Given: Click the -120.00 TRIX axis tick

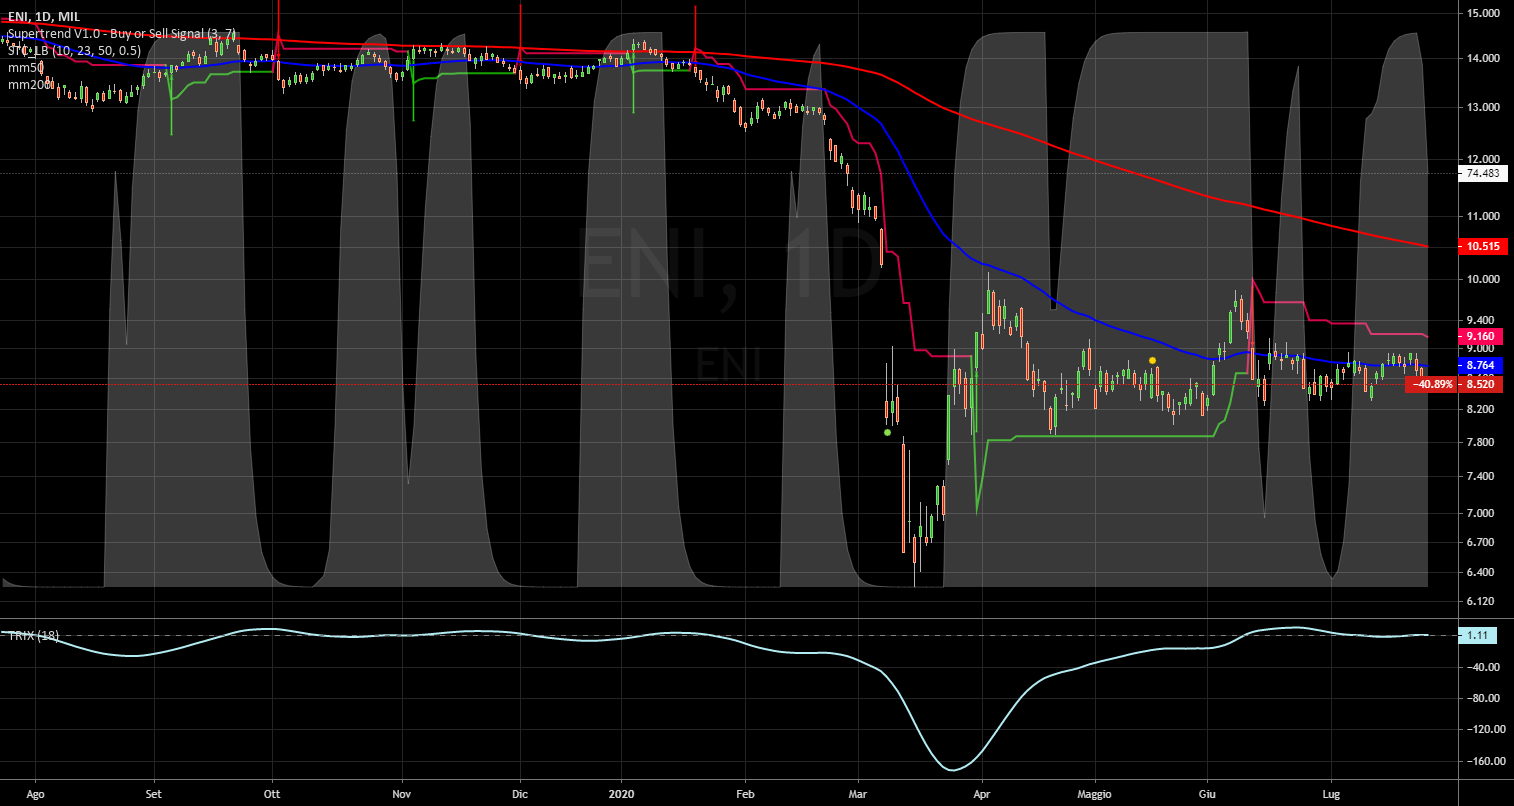Looking at the screenshot, I should [x=1485, y=730].
